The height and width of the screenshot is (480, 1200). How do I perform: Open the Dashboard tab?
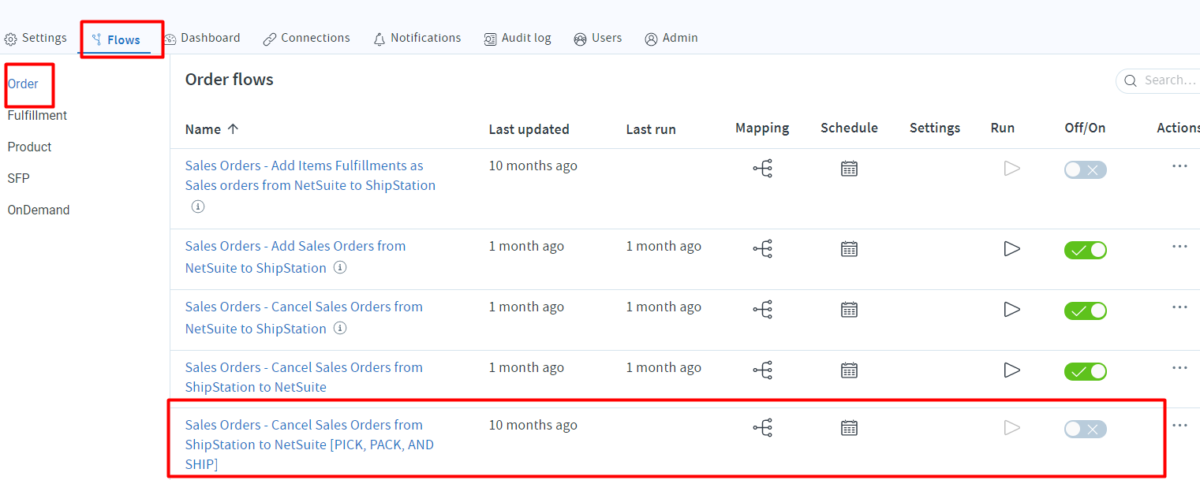(x=203, y=38)
